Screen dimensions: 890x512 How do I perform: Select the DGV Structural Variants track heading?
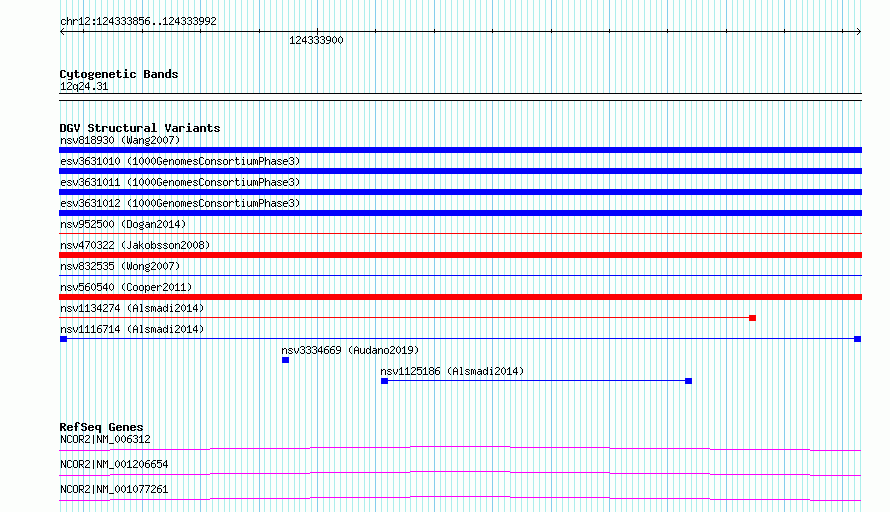coord(140,128)
